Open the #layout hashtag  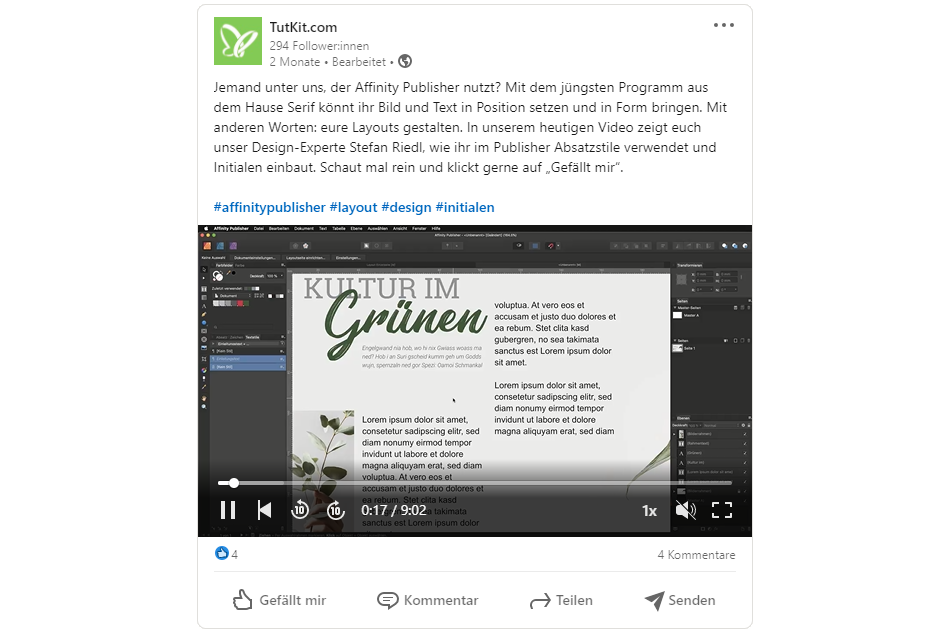(353, 207)
